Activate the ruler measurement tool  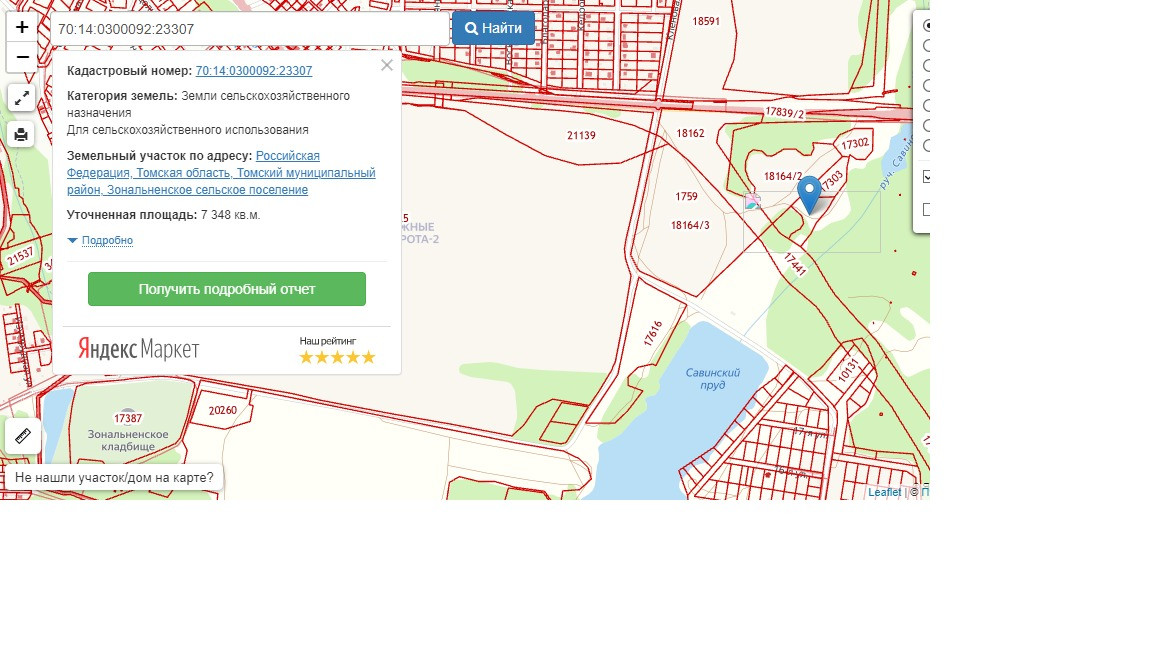click(22, 436)
